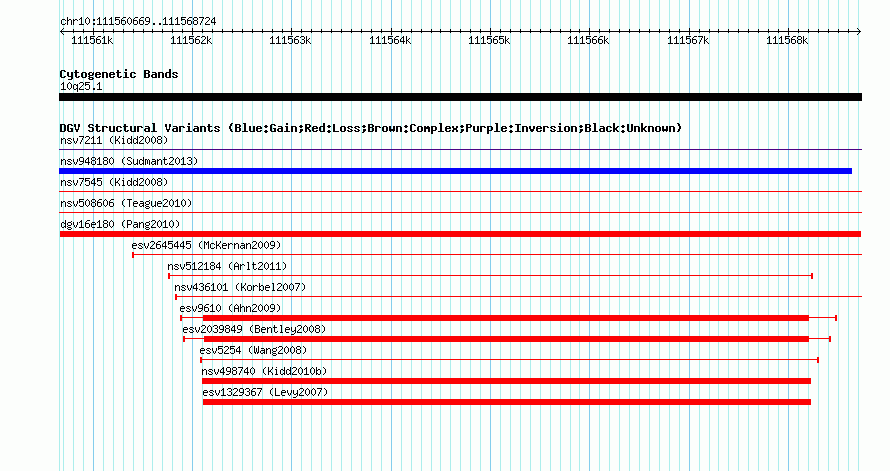890x471 pixels.
Task: Click the thin red line under nsv7545
Action: tap(460, 192)
